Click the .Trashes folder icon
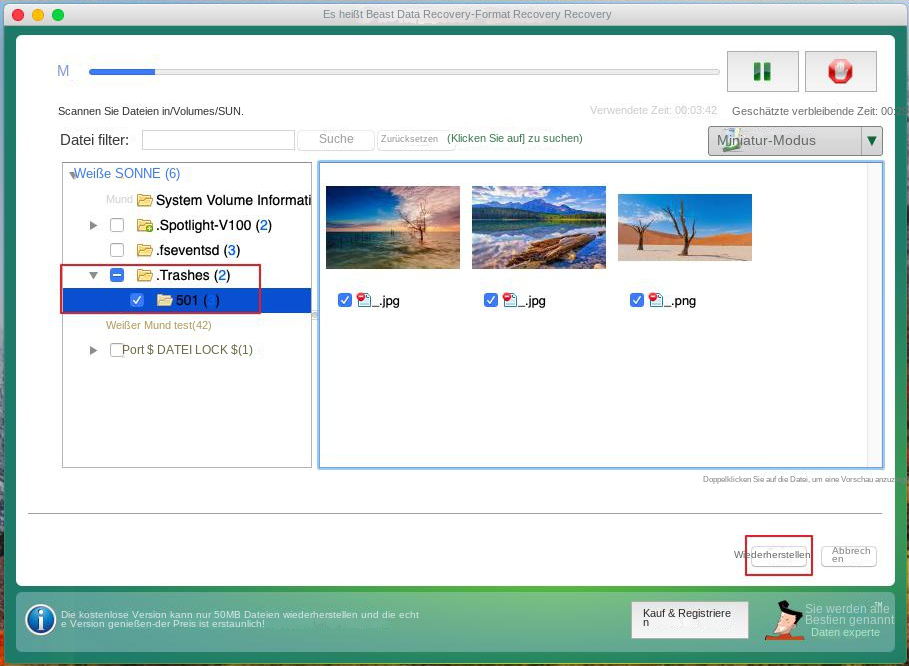This screenshot has width=909, height=666. pos(145,275)
